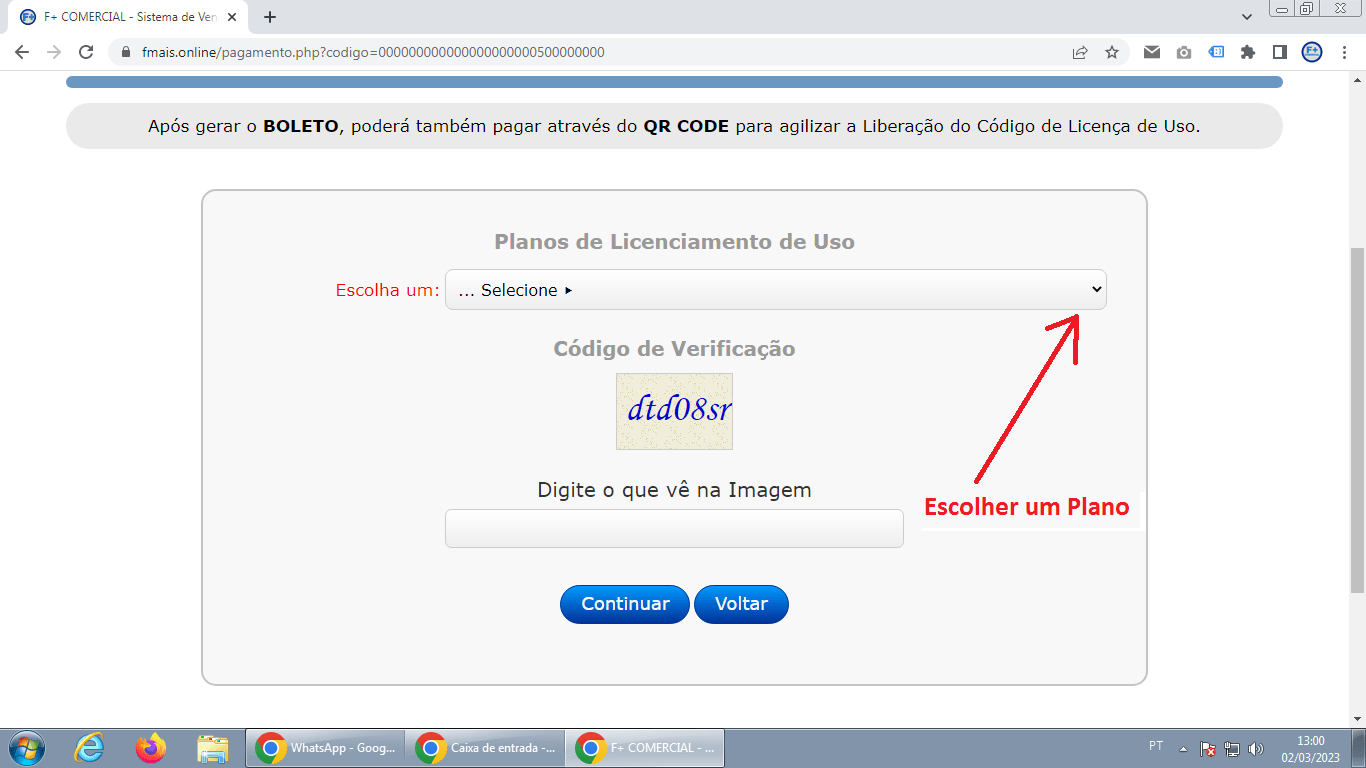Click the share page icon
Image resolution: width=1366 pixels, height=768 pixels.
tap(1080, 52)
